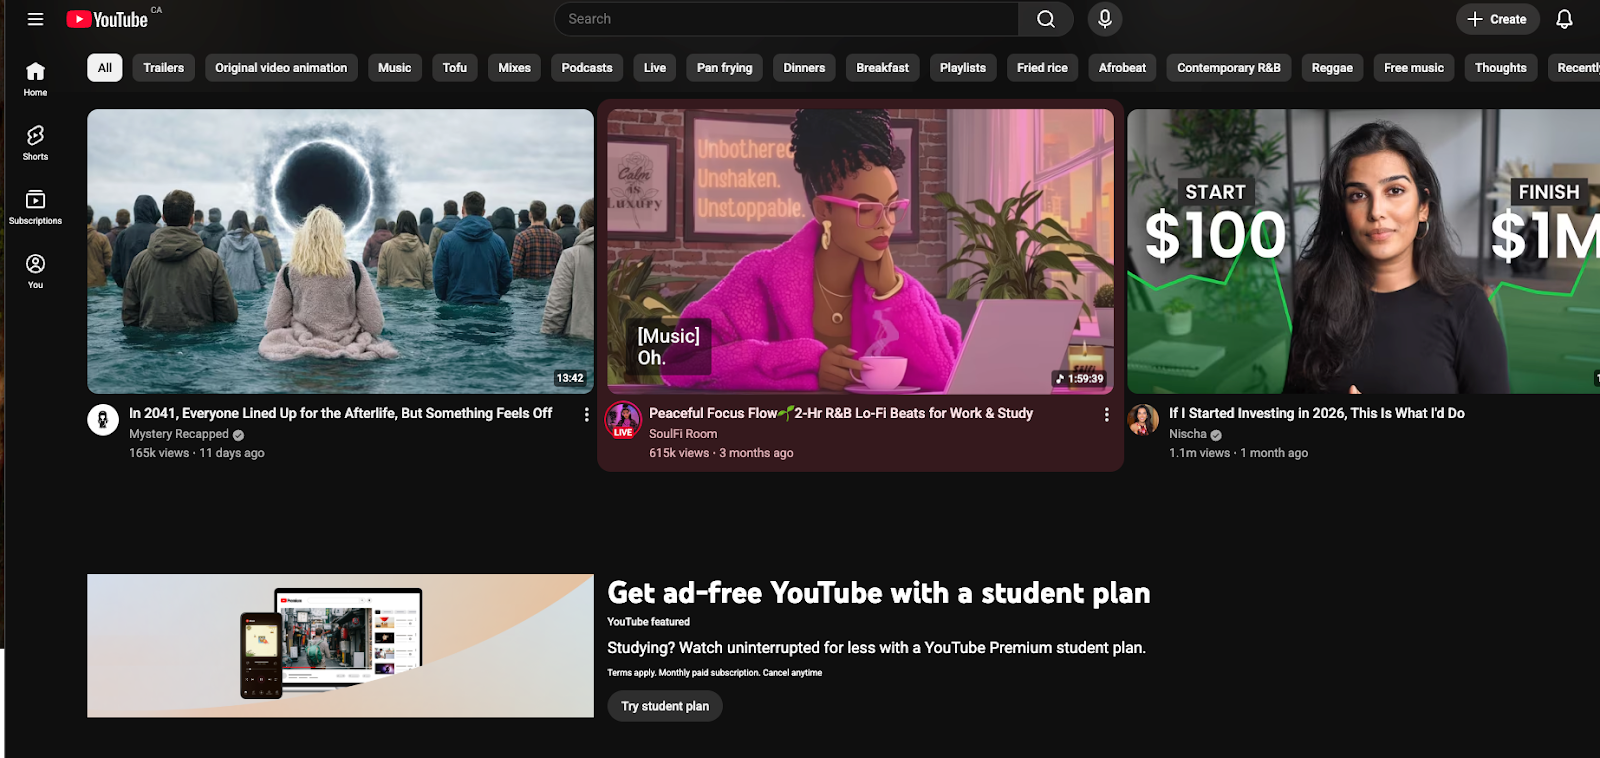This screenshot has width=1600, height=758.
Task: Select the Fried rice filter chip
Action: click(x=1042, y=68)
